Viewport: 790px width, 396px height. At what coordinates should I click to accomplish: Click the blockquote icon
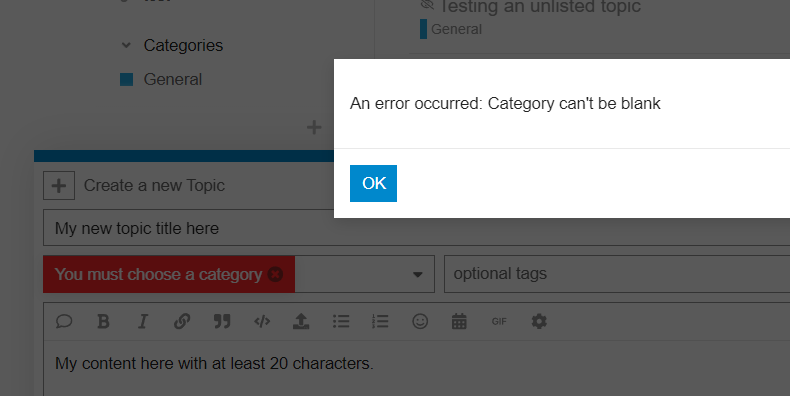point(222,321)
